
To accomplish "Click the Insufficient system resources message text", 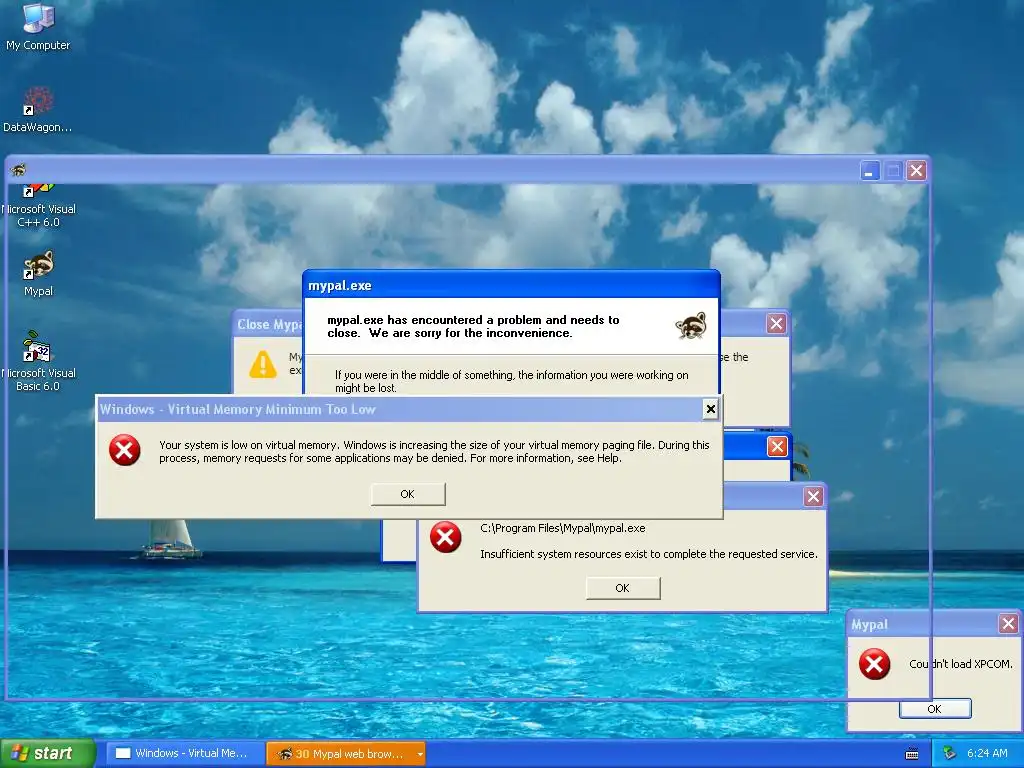I will (648, 554).
